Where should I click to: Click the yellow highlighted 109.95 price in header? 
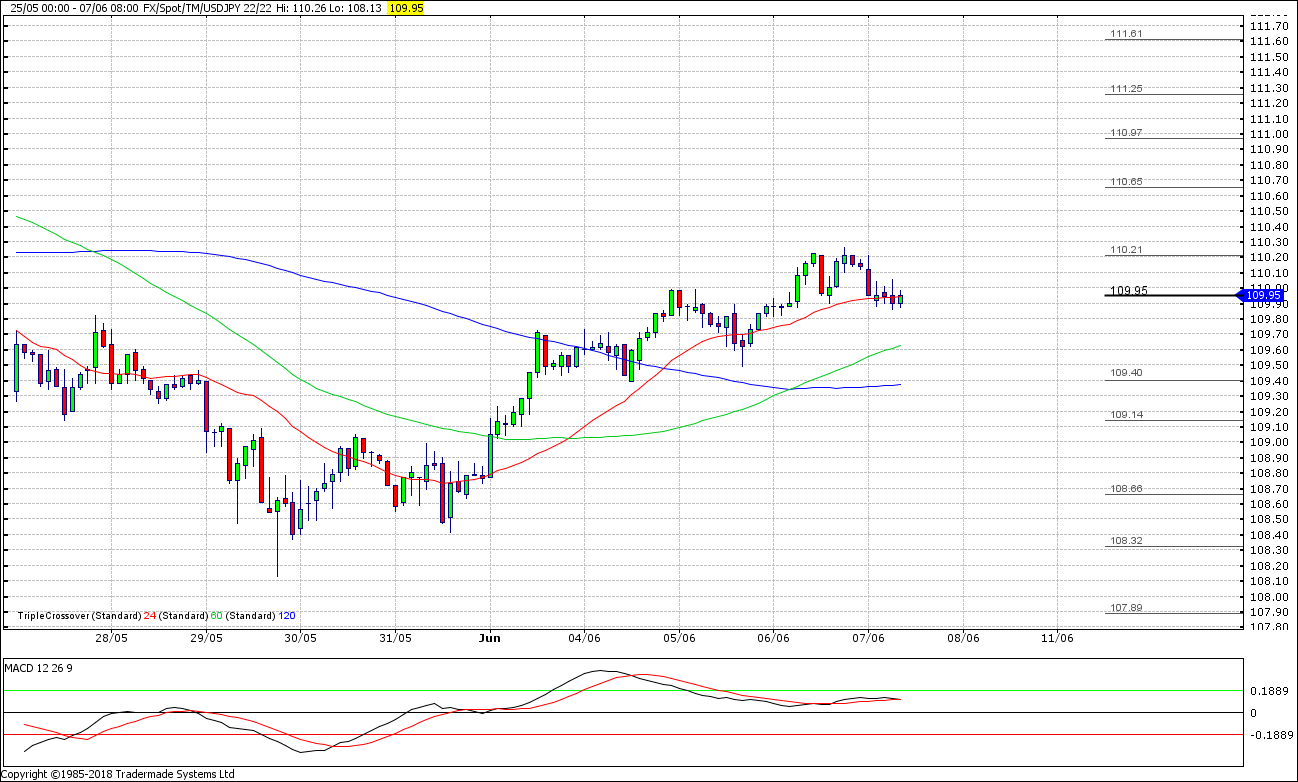click(x=406, y=7)
